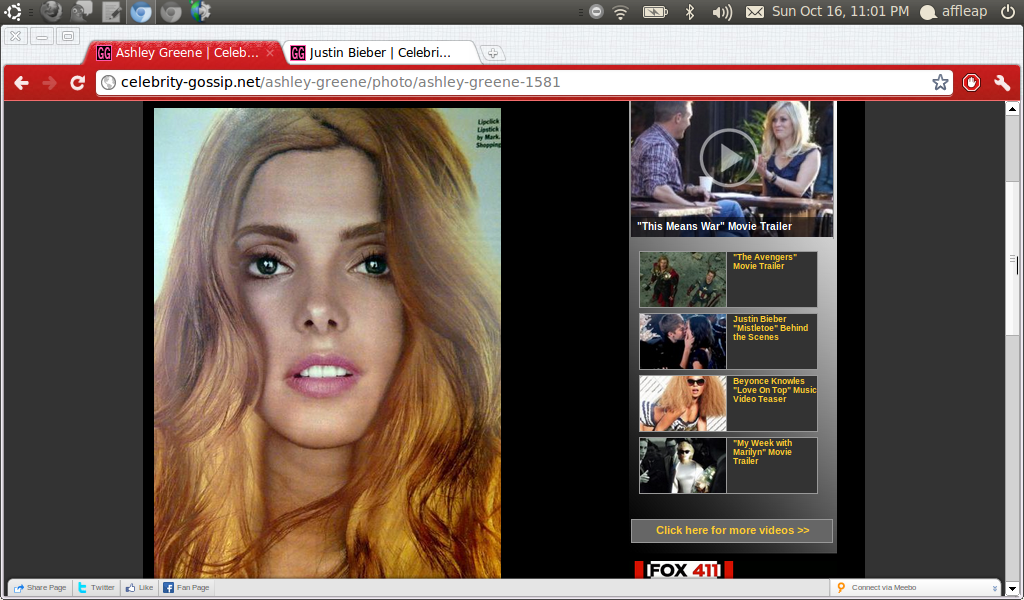Check the battery status indicator
1024x600 pixels.
click(655, 11)
